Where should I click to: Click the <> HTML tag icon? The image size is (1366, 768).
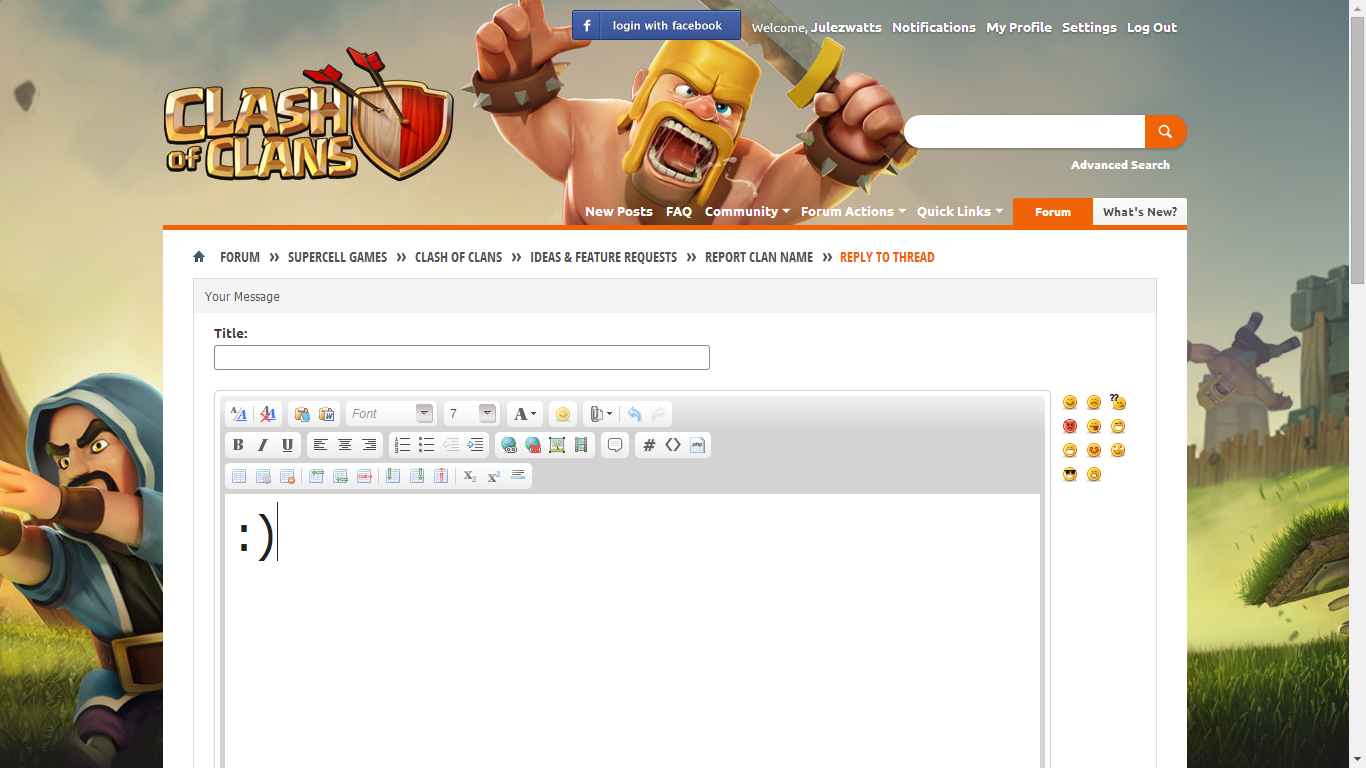673,445
